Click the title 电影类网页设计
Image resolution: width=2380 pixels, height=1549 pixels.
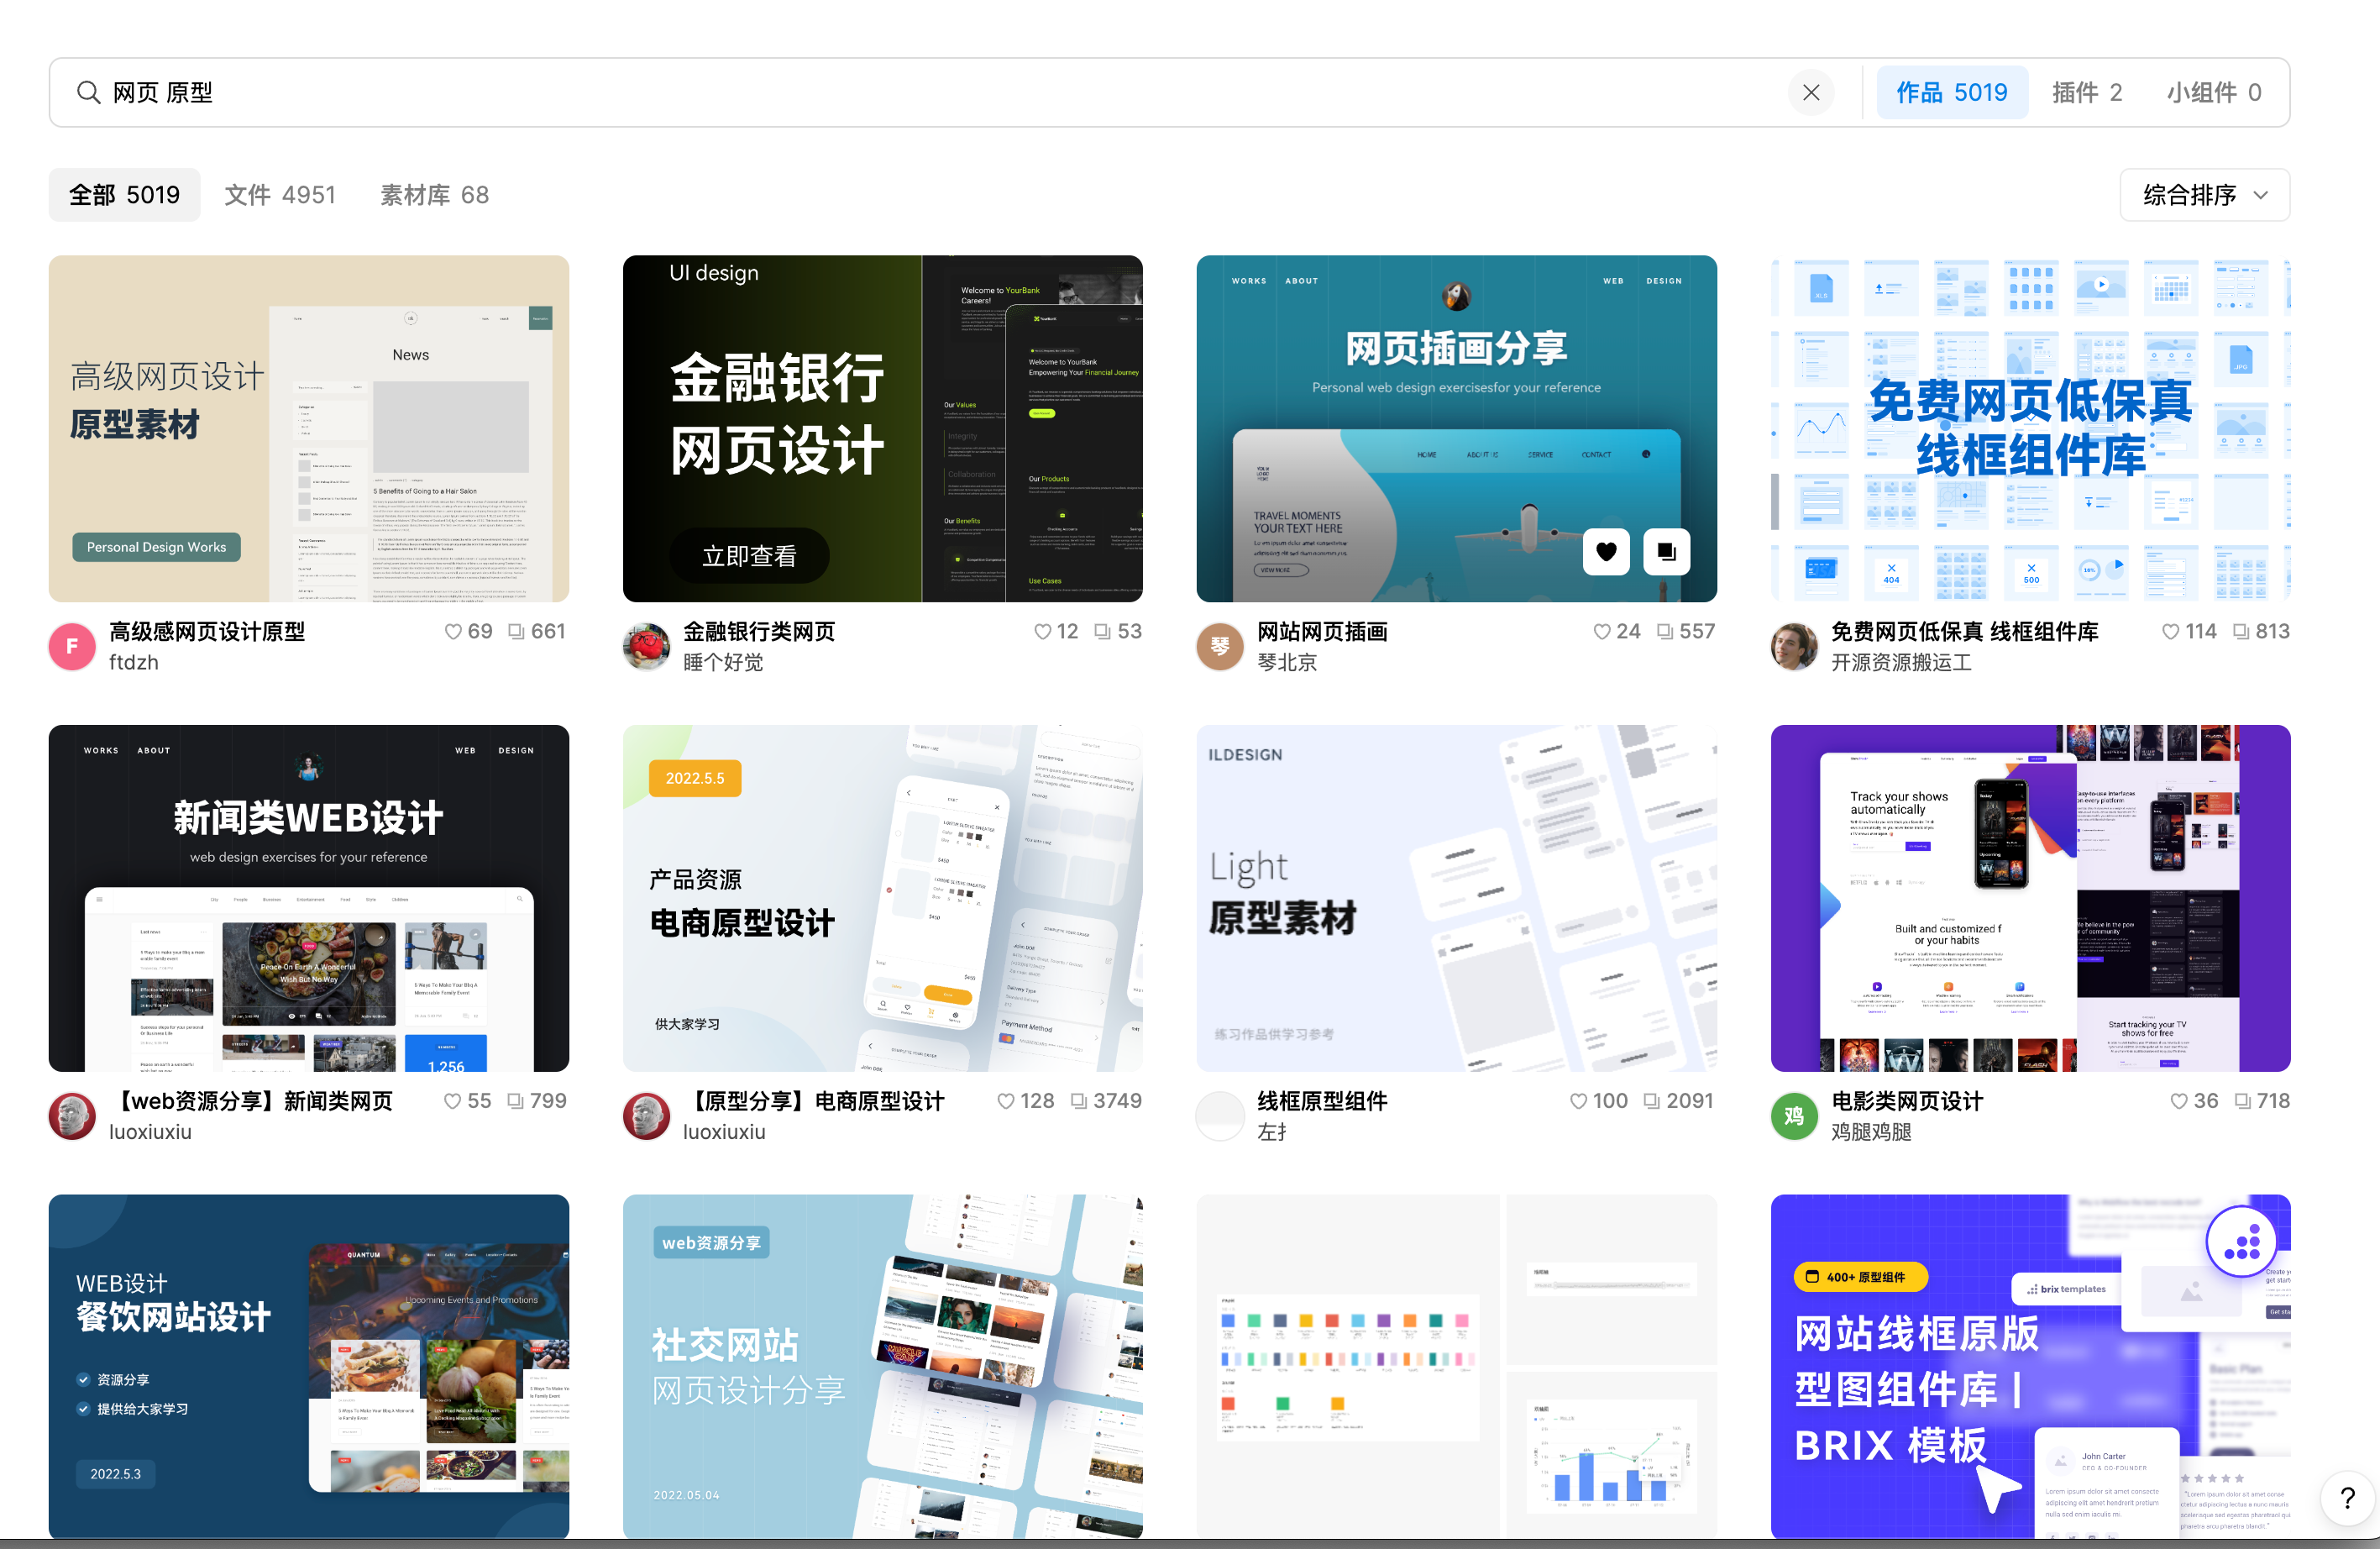1907,1101
